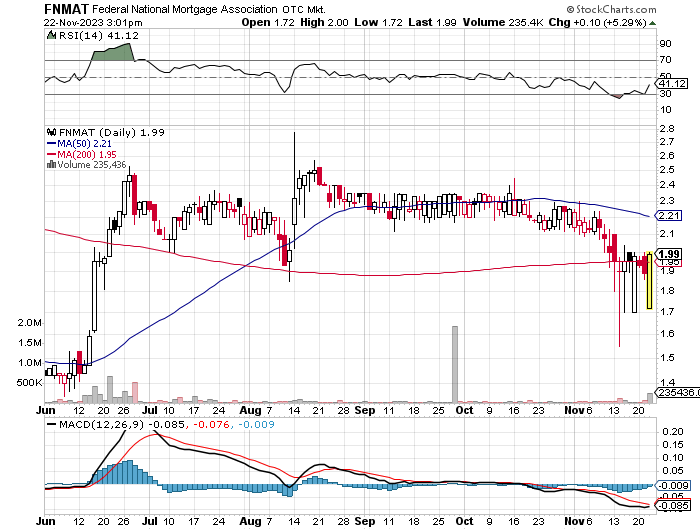Click the green change arrow after Chg
The height and width of the screenshot is (530, 700).
click(652, 23)
